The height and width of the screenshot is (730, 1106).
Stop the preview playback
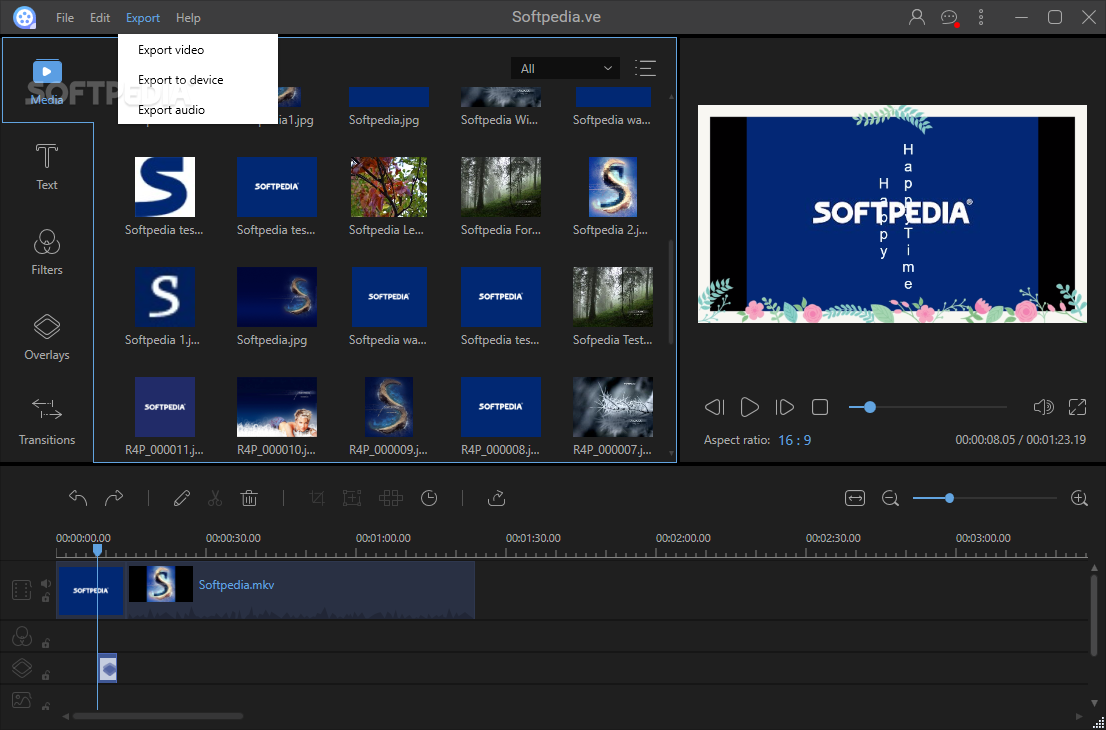[820, 407]
